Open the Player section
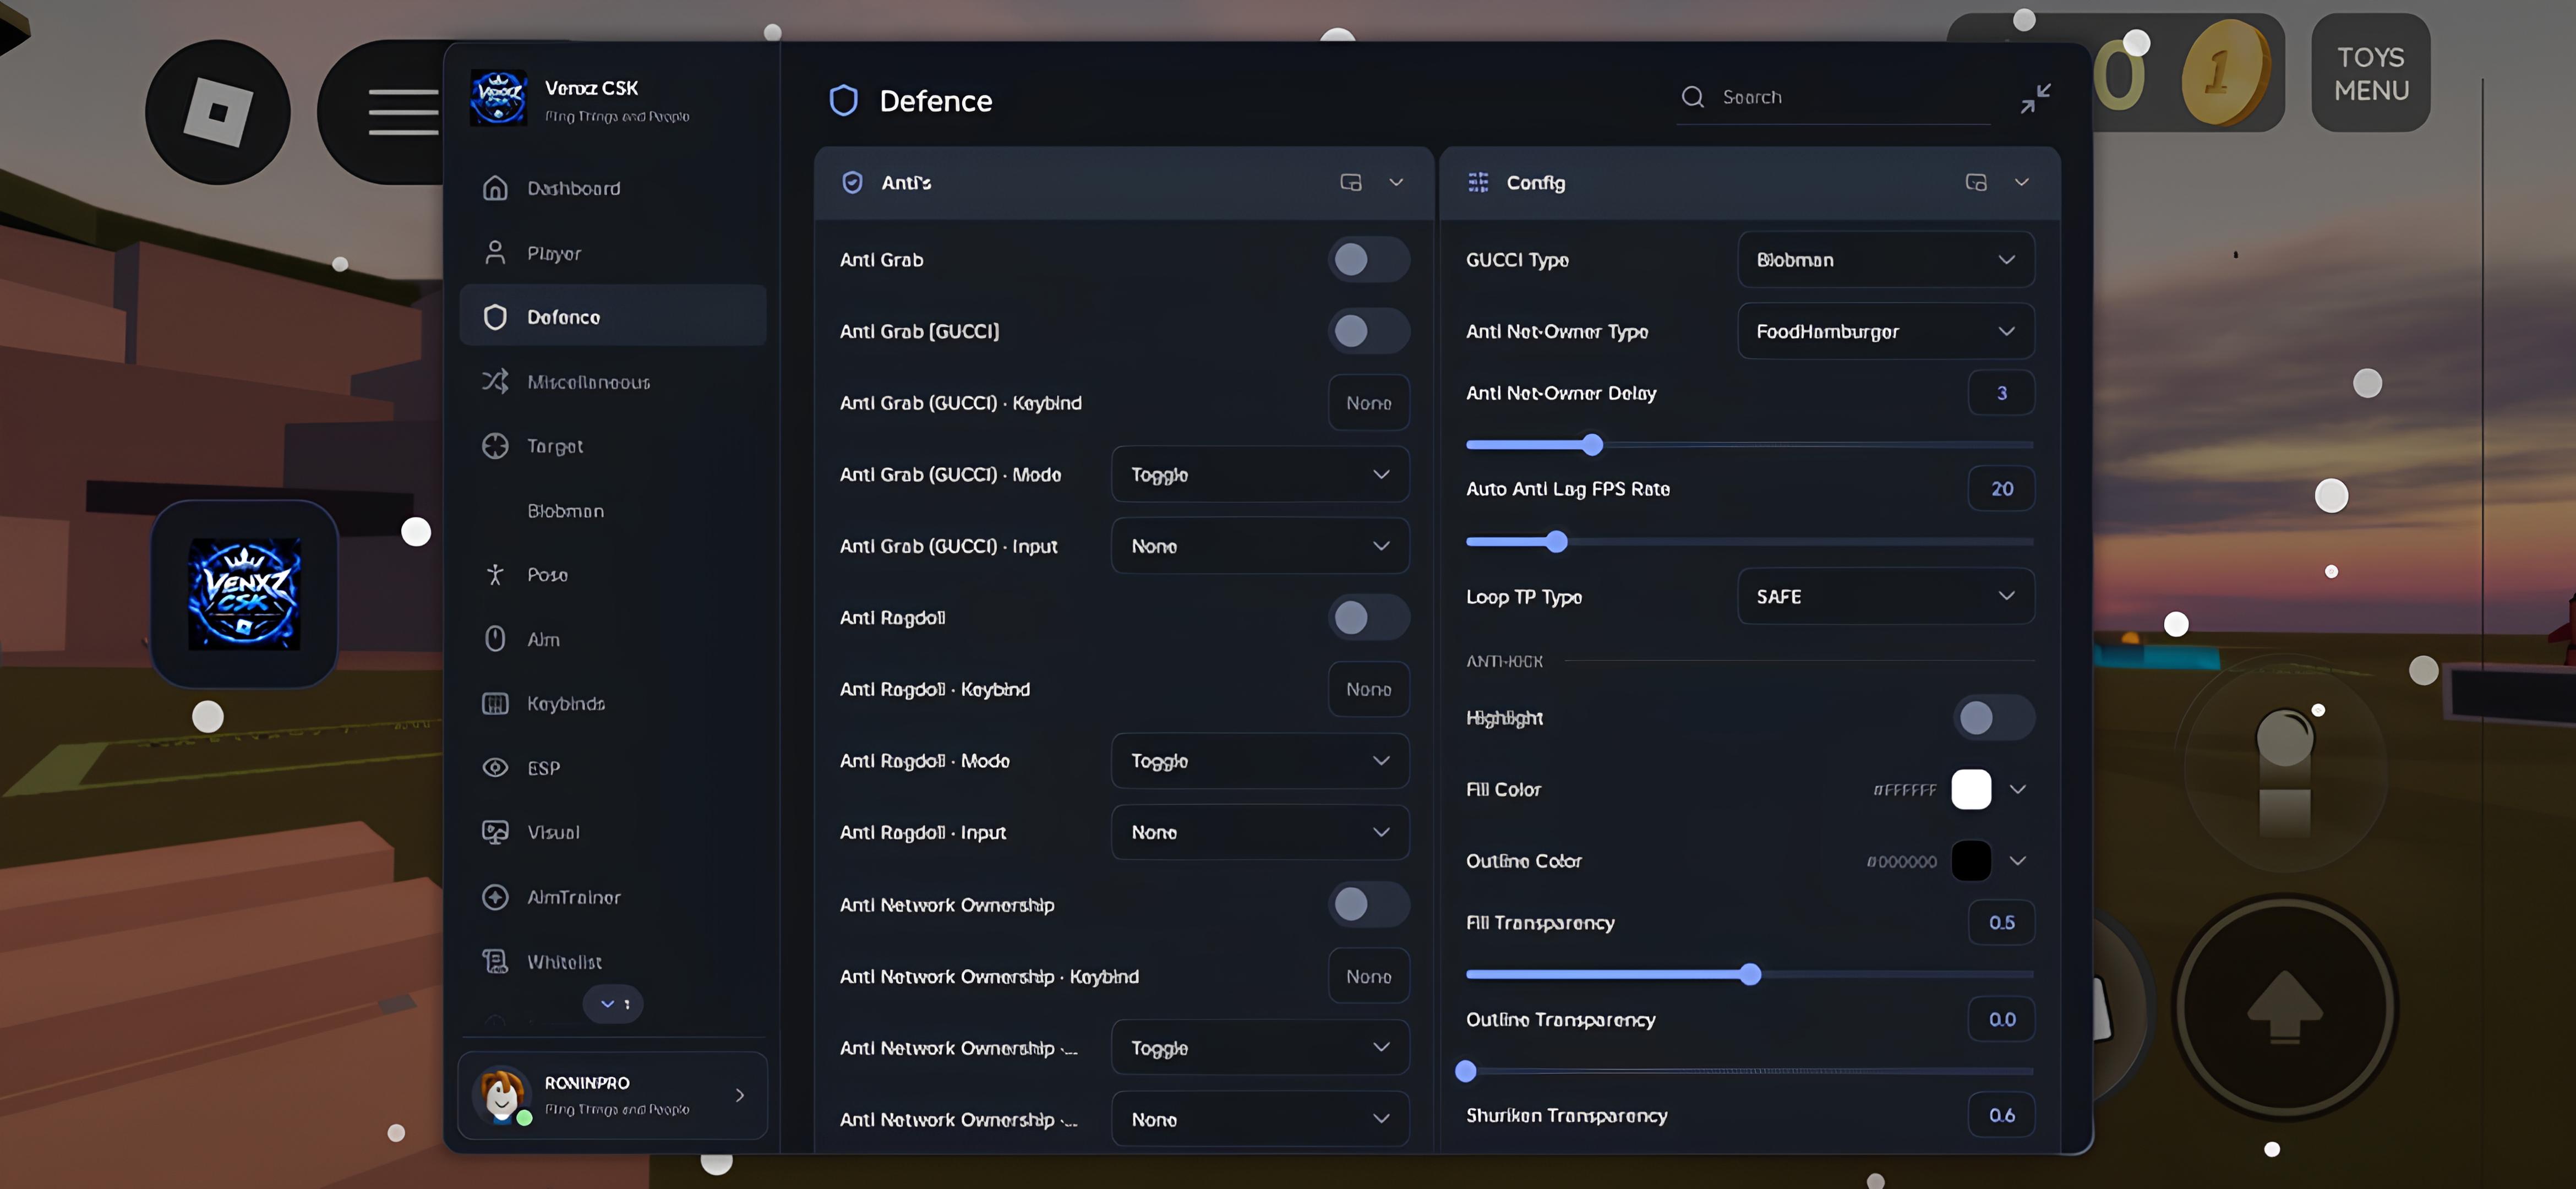This screenshot has height=1189, width=2576. (613, 253)
